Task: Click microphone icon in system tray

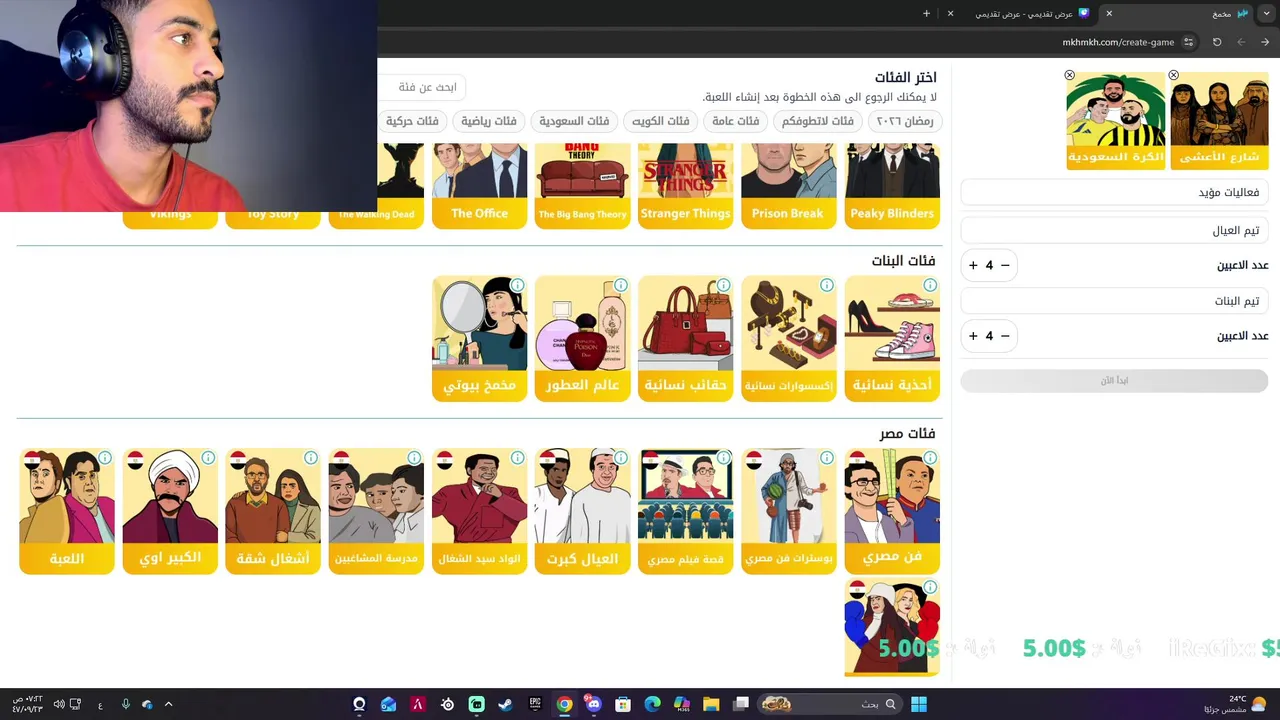Action: pyautogui.click(x=125, y=704)
